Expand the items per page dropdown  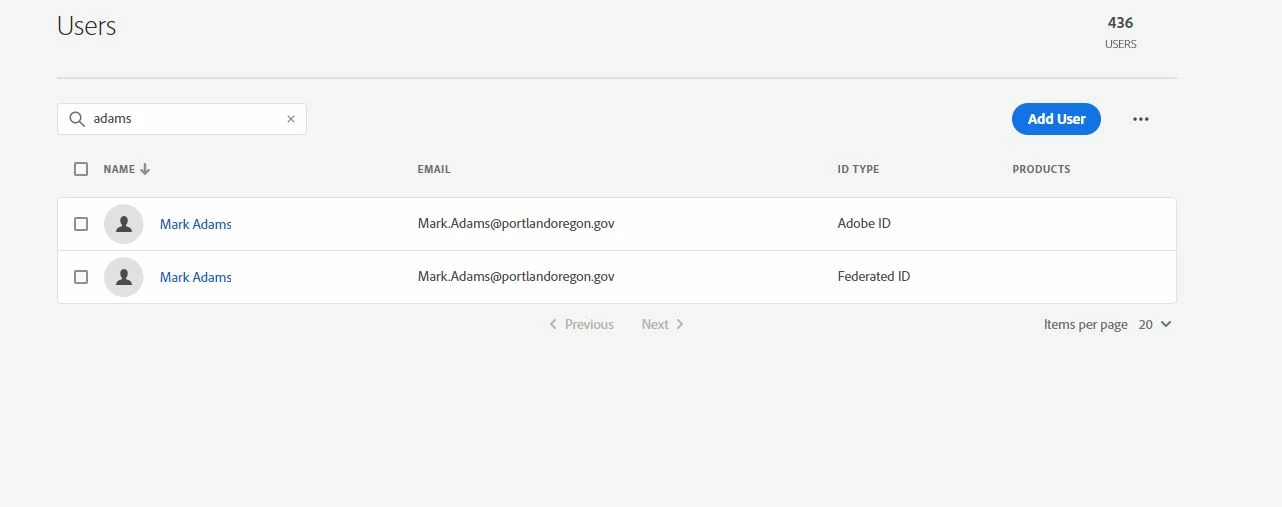pyautogui.click(x=1155, y=324)
